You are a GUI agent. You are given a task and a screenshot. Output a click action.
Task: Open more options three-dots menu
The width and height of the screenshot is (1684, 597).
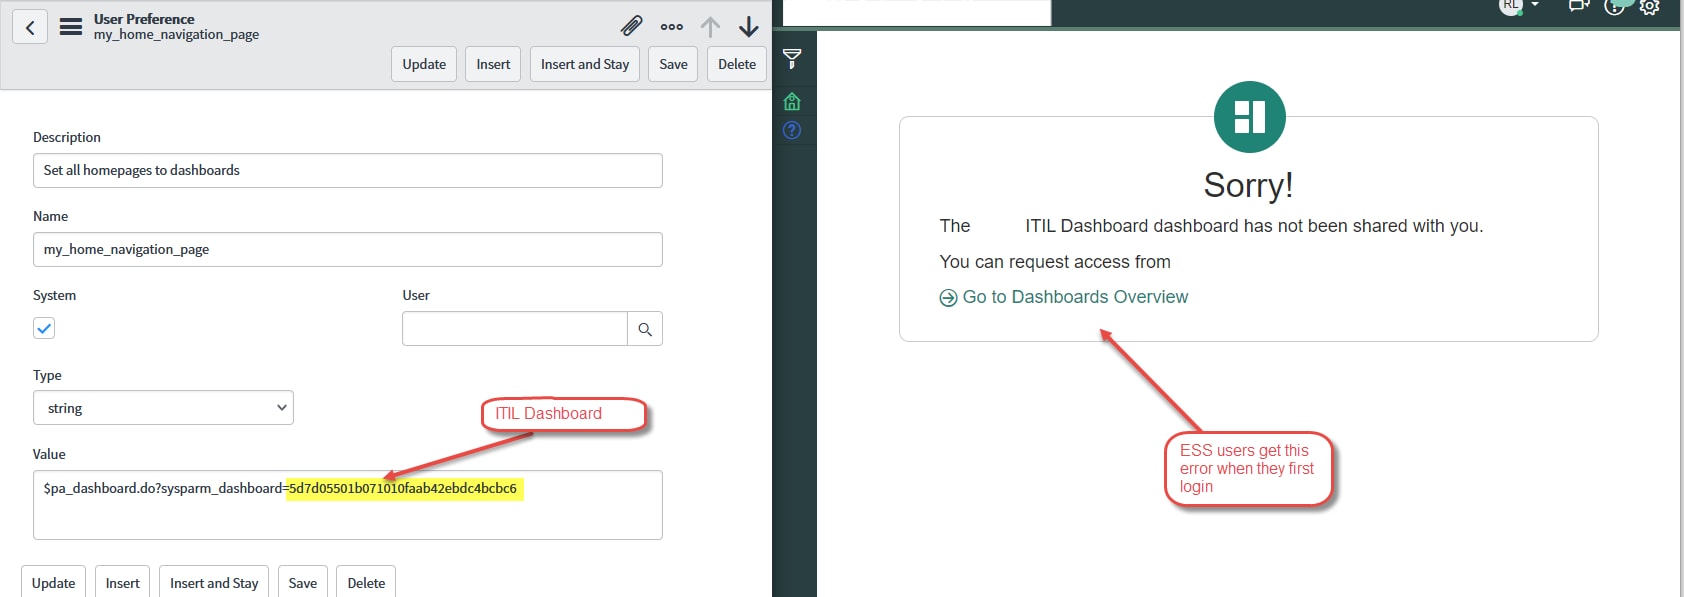click(672, 27)
